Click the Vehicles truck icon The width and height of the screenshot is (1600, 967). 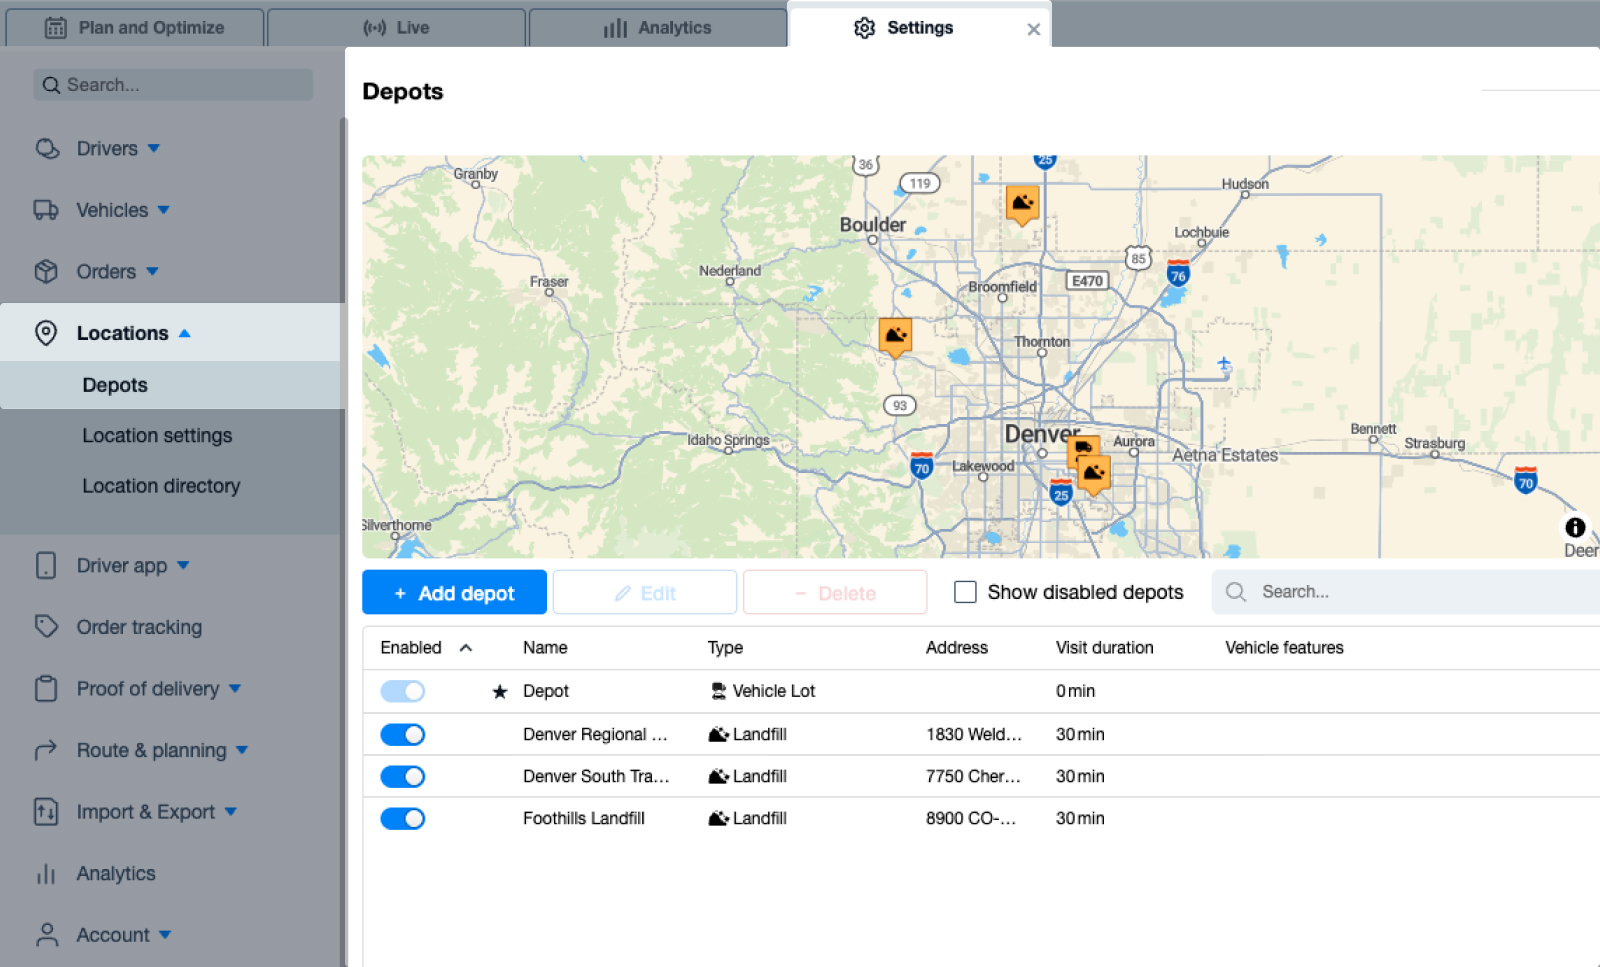tap(46, 210)
